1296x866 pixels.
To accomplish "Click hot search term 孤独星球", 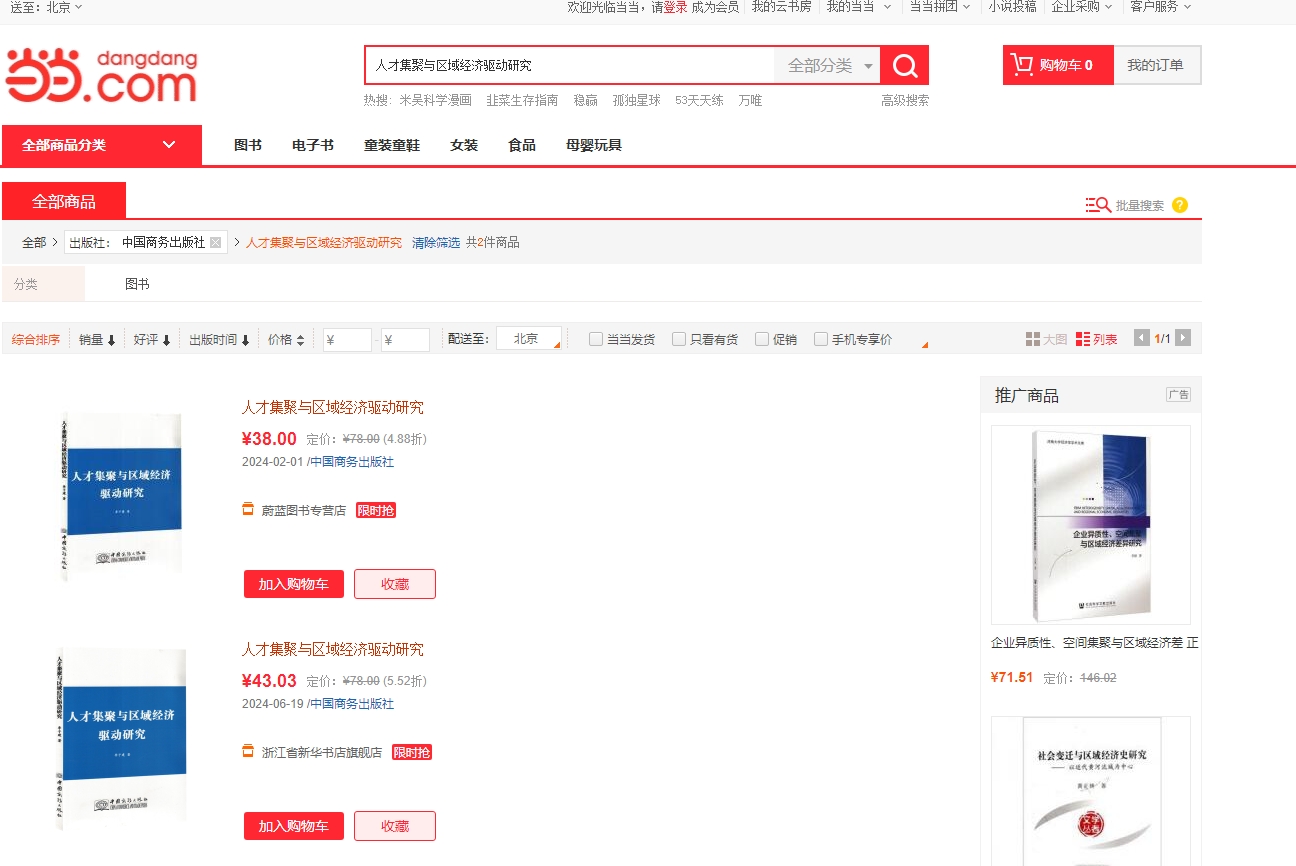I will tap(637, 100).
